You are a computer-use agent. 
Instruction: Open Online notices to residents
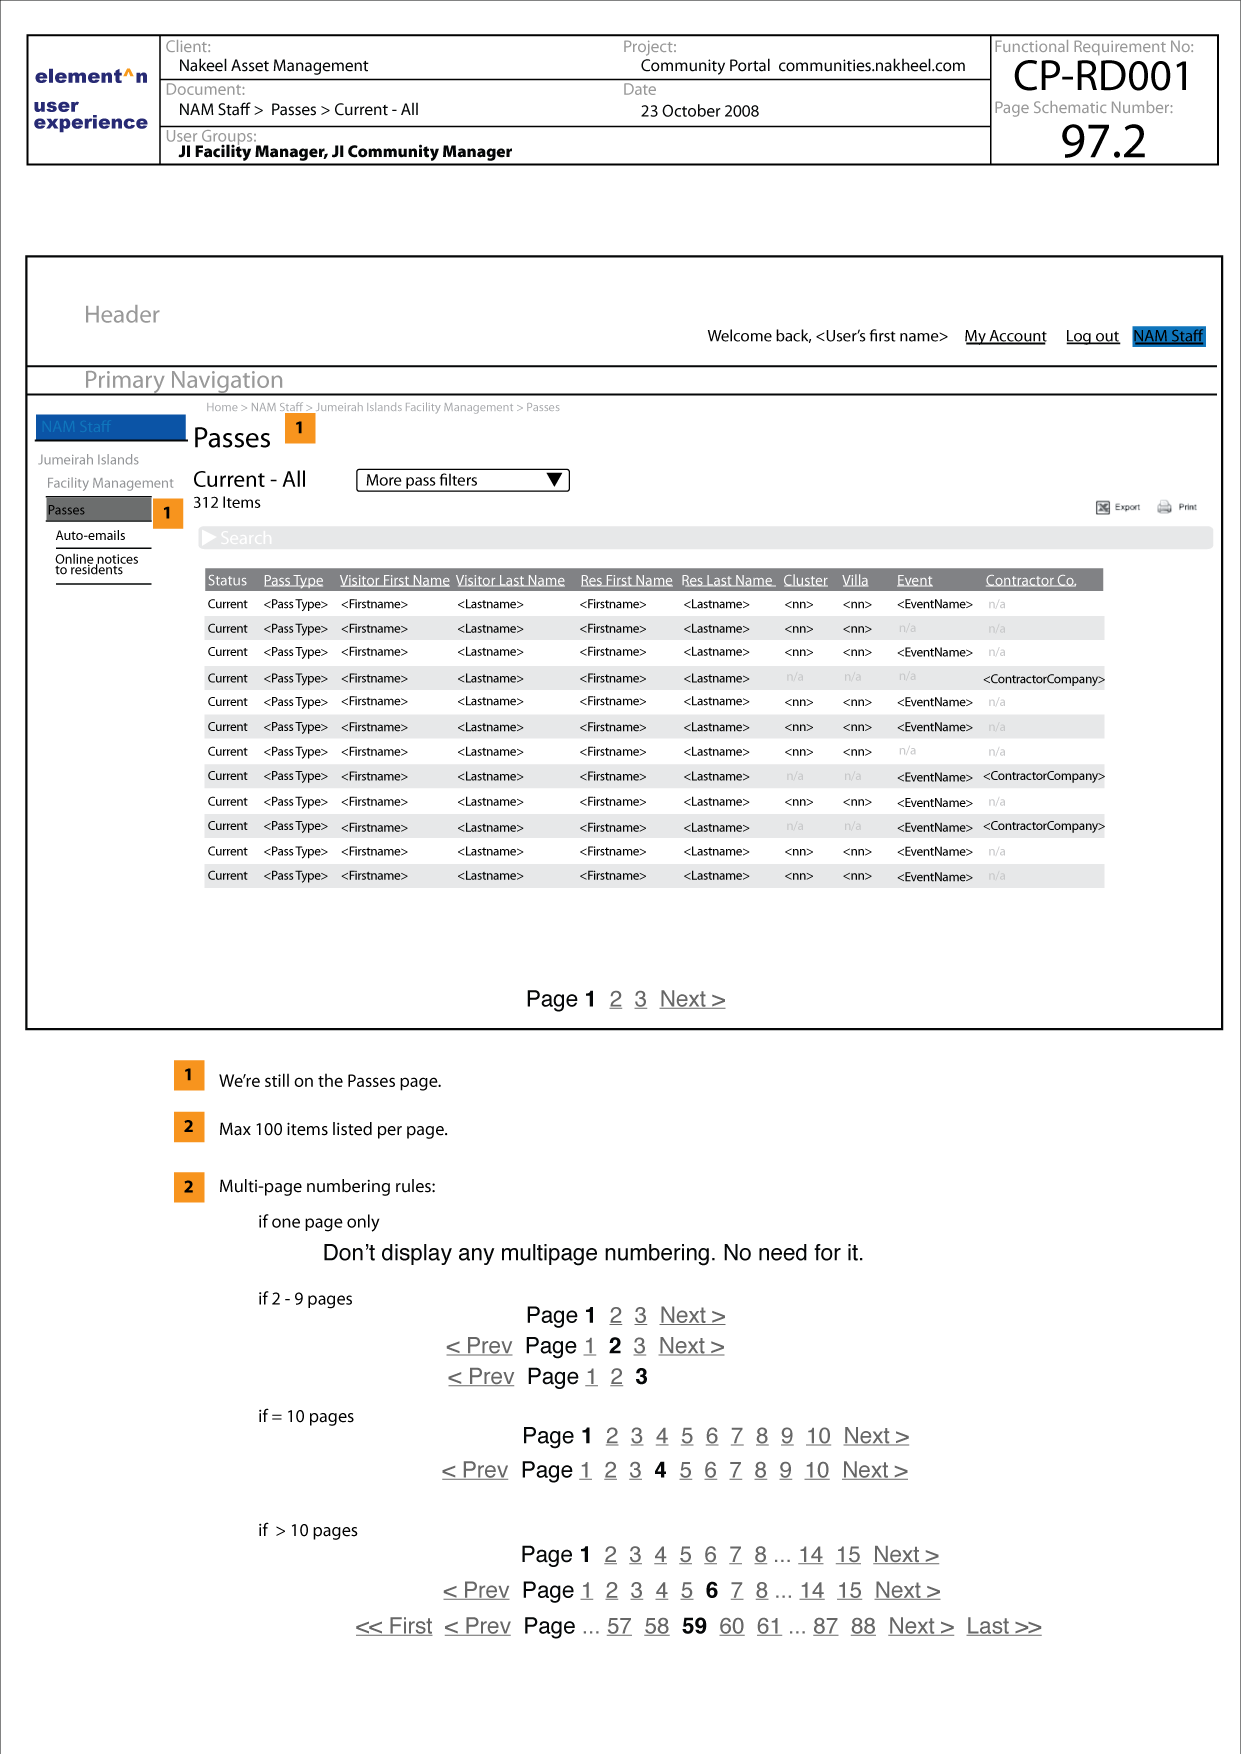97,565
